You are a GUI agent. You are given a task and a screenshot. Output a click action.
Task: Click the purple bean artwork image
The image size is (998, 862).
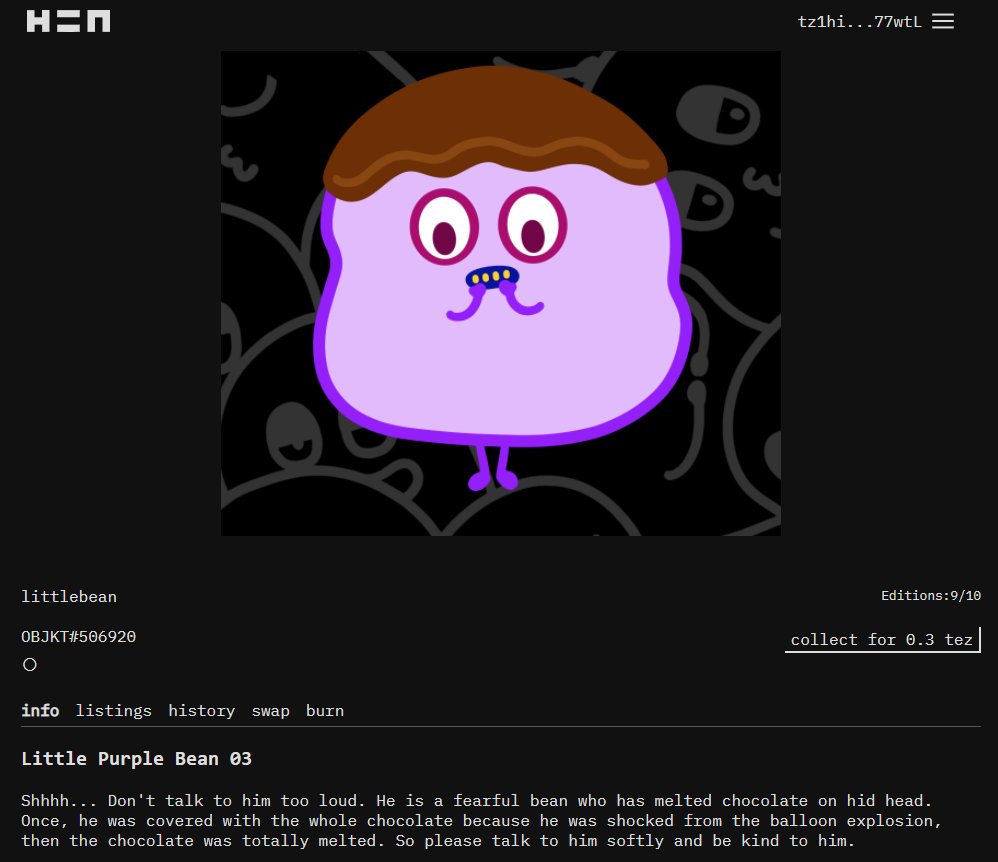click(x=500, y=293)
